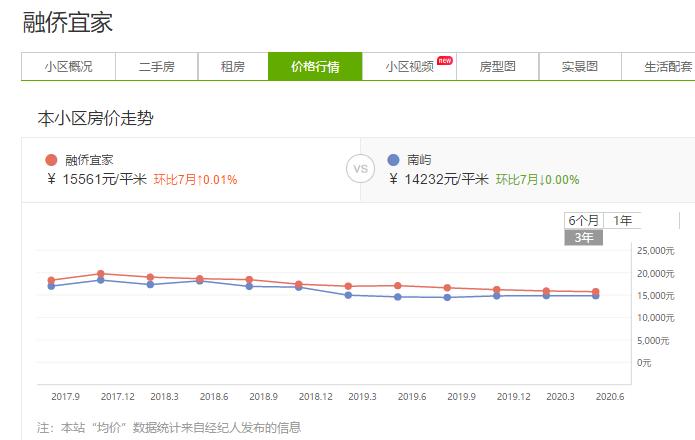Switch to the 二手房 tab
This screenshot has height=440, width=695.
(156, 66)
